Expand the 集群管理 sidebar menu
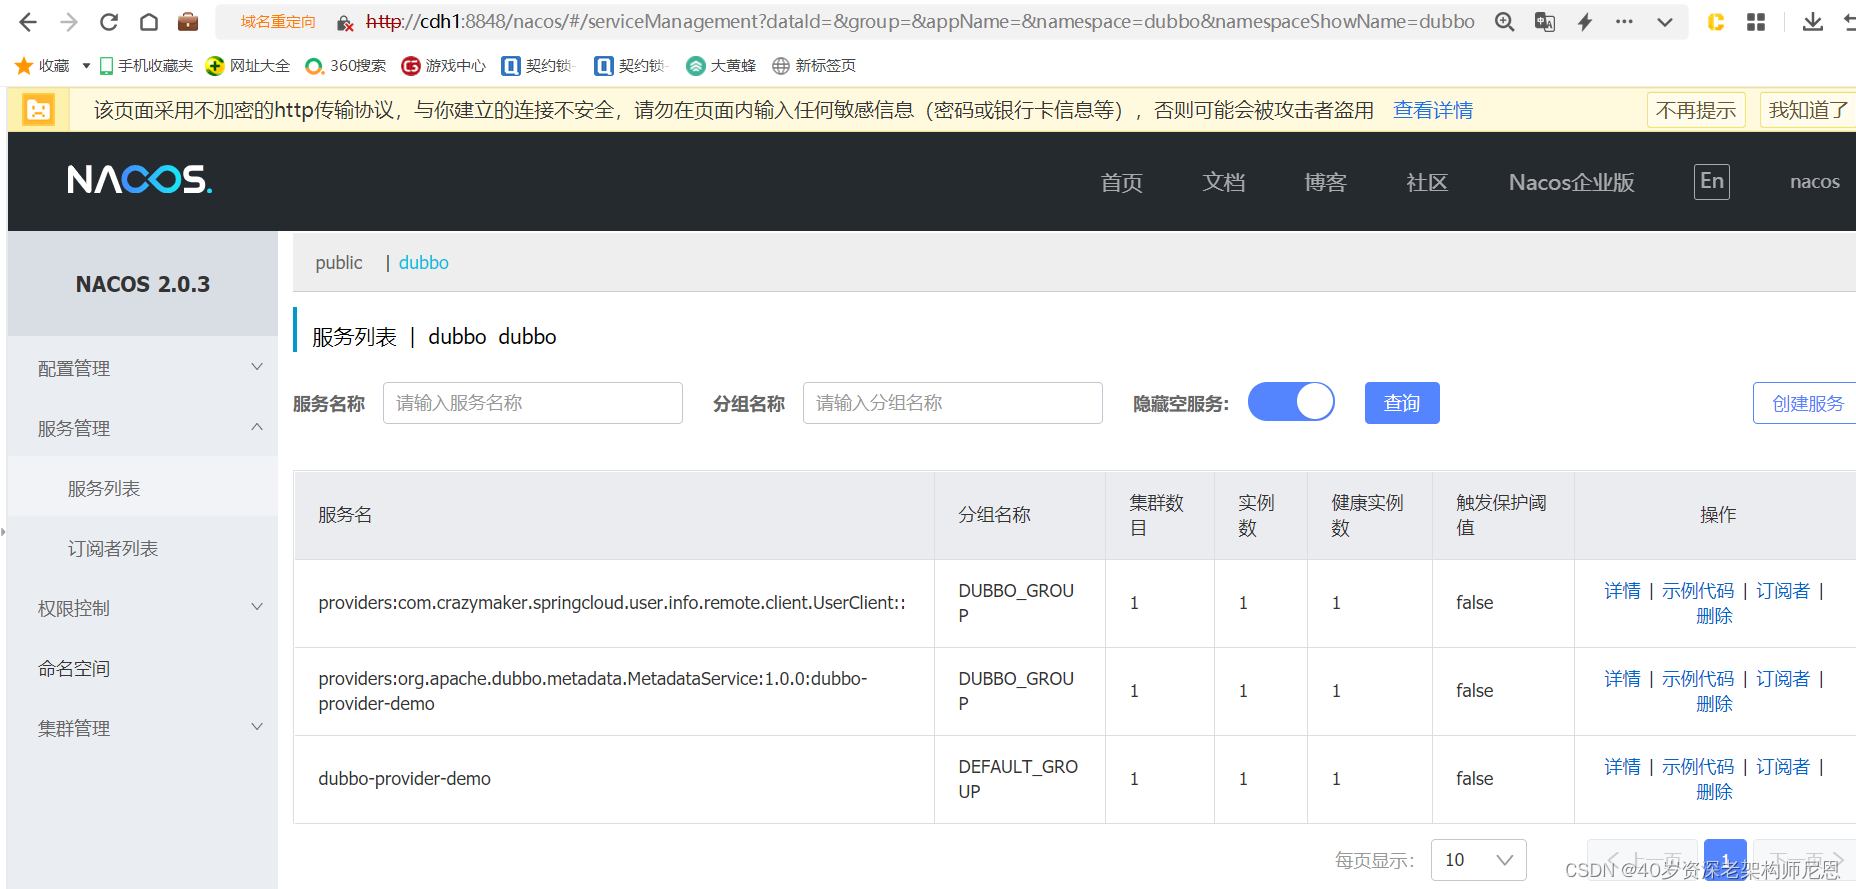Image resolution: width=1856 pixels, height=889 pixels. tap(143, 728)
